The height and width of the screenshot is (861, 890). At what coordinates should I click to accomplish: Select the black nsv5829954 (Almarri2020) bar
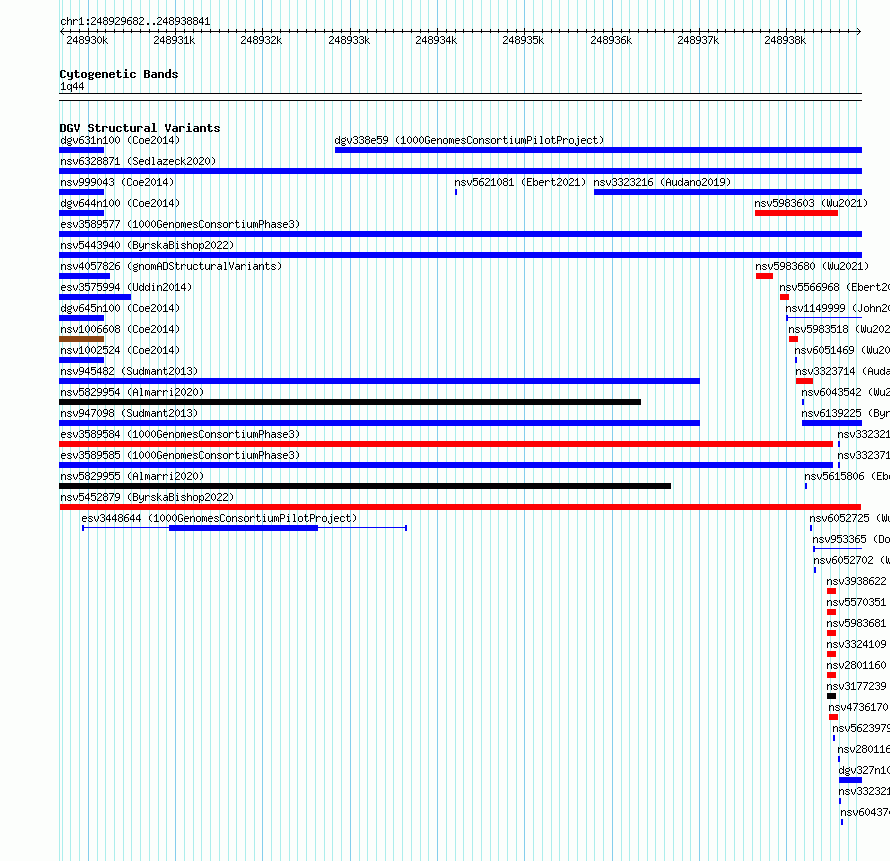(350, 402)
